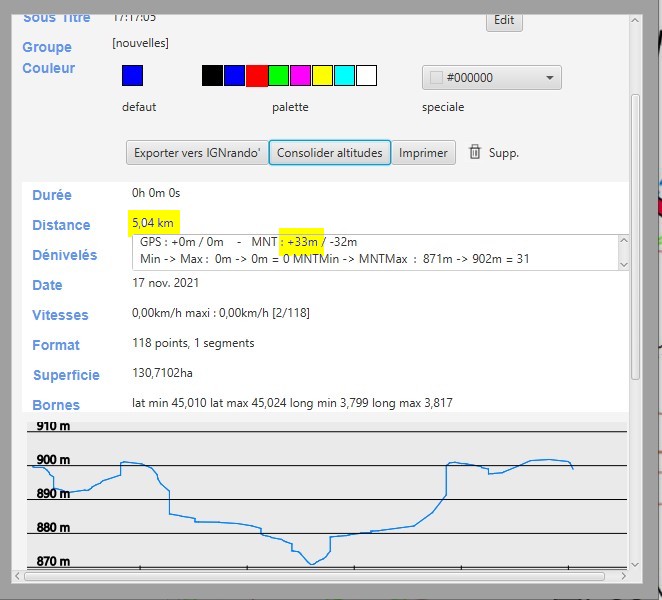Choose the yellow palette color
Viewport: 662px width, 600px height.
pyautogui.click(x=322, y=76)
